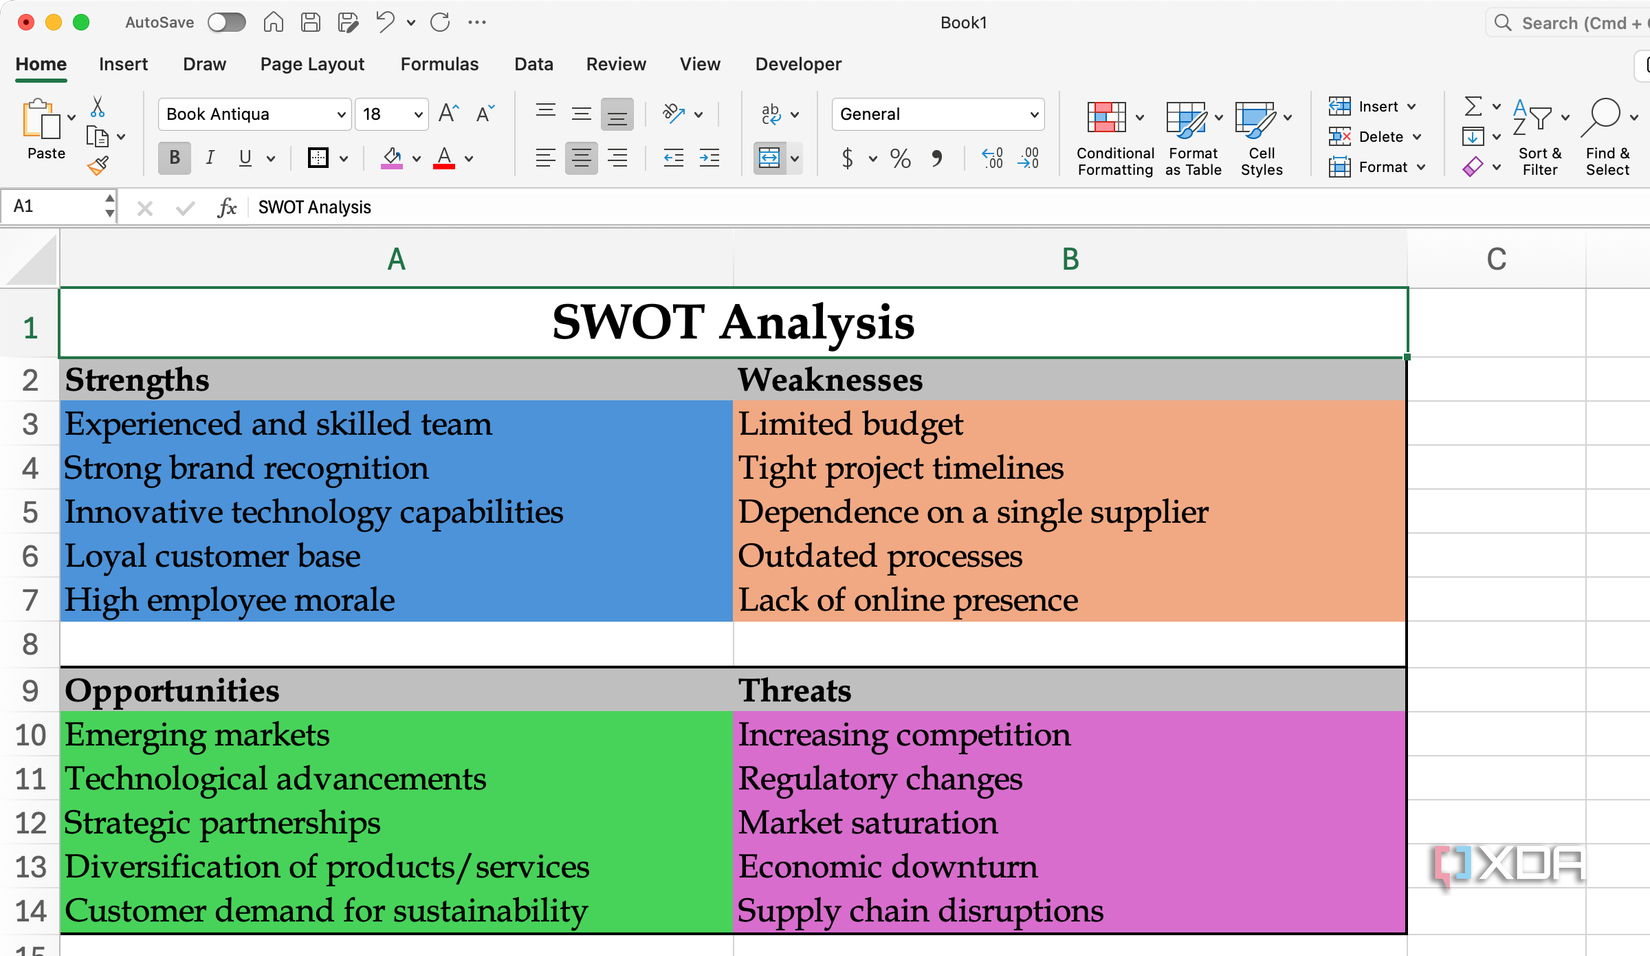
Task: Click the AutoSum sigma icon
Action: pyautogui.click(x=1473, y=106)
